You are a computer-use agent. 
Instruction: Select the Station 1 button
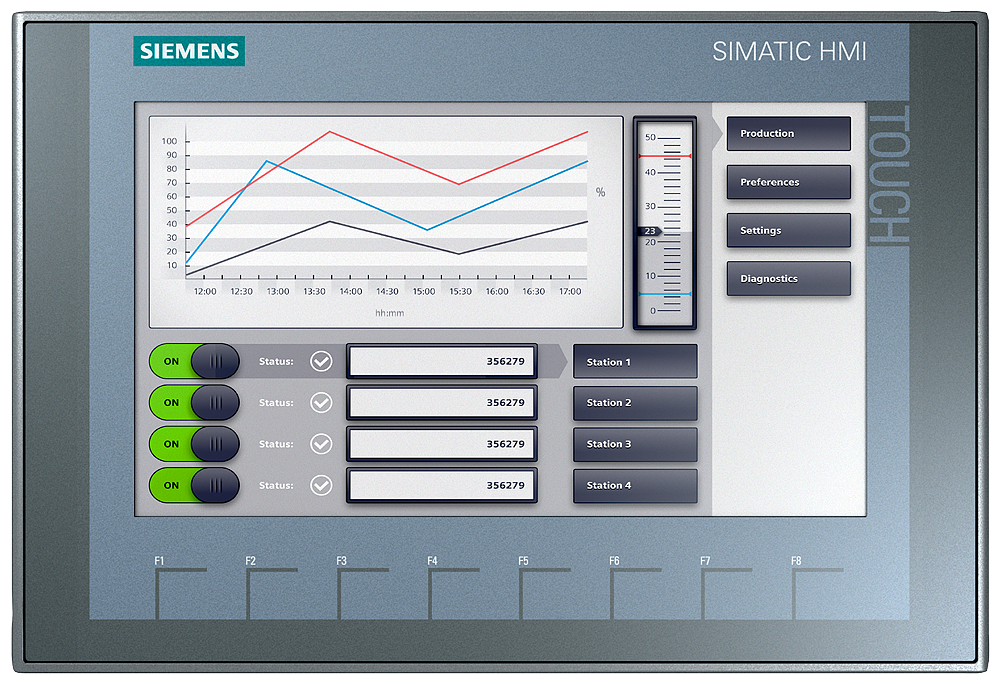point(634,361)
